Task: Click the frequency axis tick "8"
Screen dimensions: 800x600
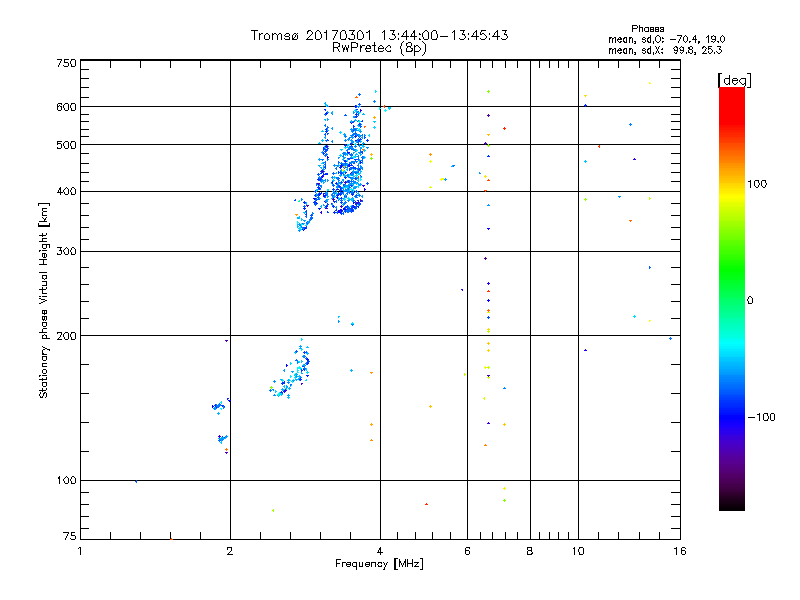Action: pos(530,551)
